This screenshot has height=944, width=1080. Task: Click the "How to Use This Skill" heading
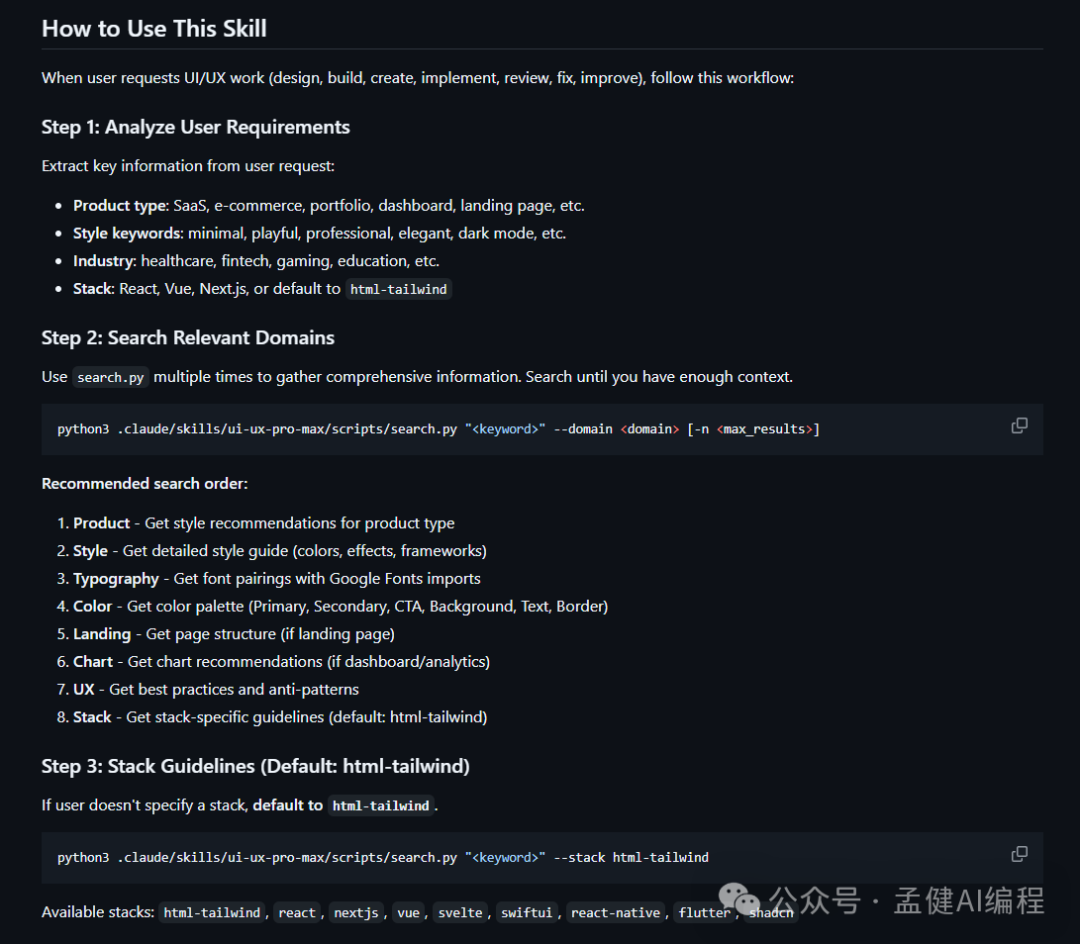154,28
